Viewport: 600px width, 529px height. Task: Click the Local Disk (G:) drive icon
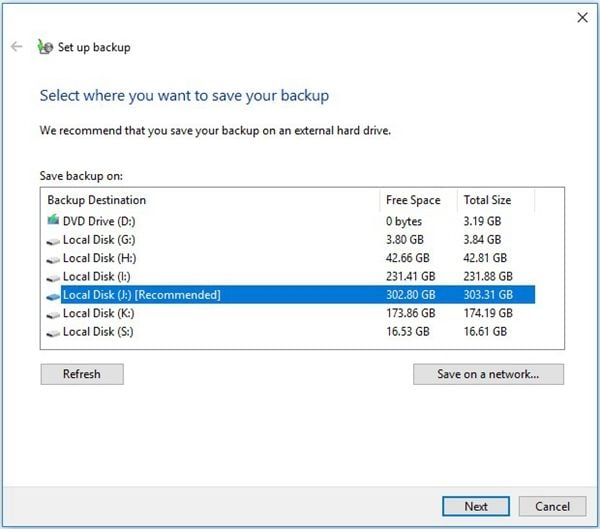[x=54, y=240]
